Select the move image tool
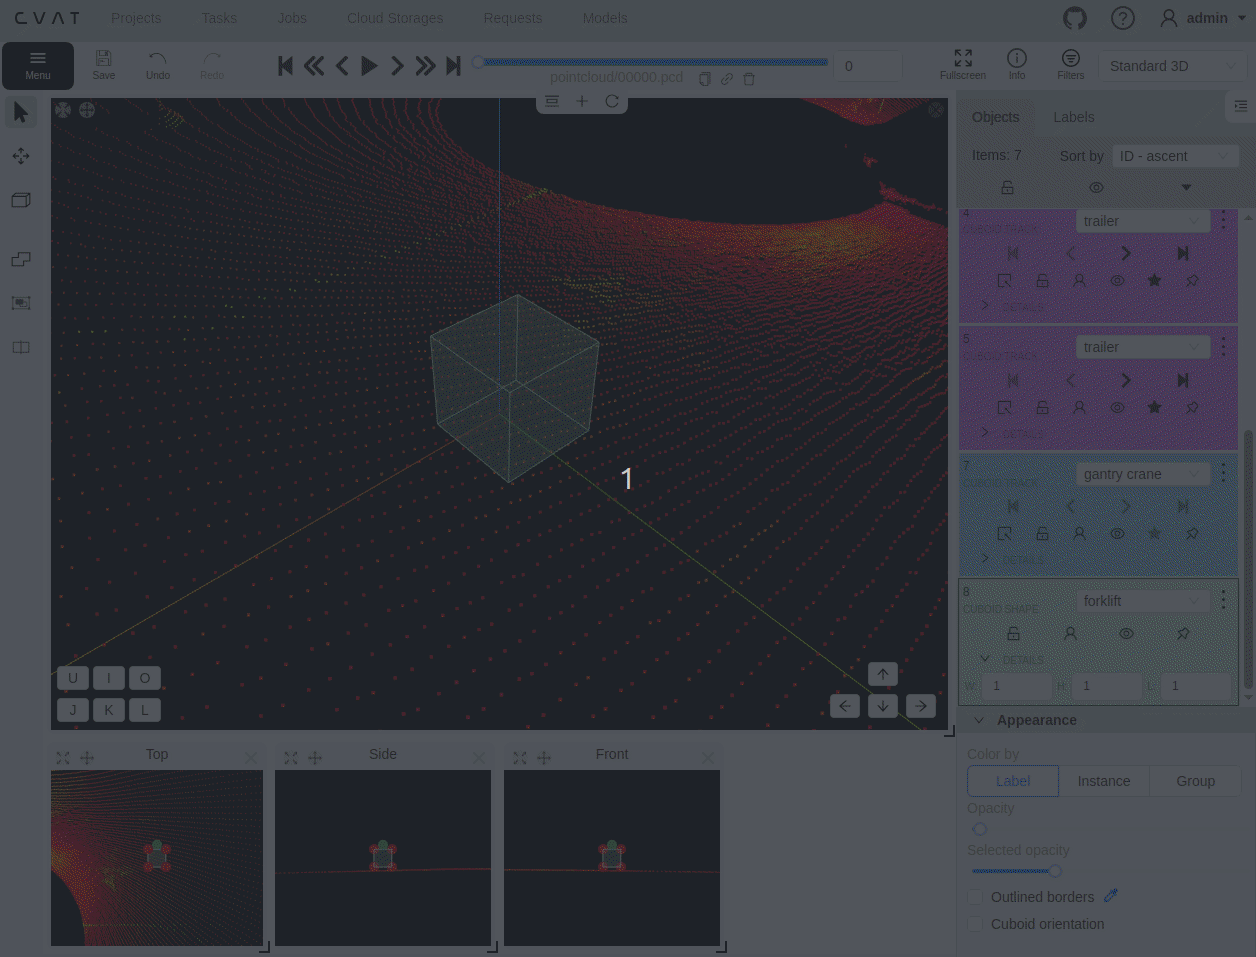Viewport: 1256px width, 957px height. pos(21,156)
